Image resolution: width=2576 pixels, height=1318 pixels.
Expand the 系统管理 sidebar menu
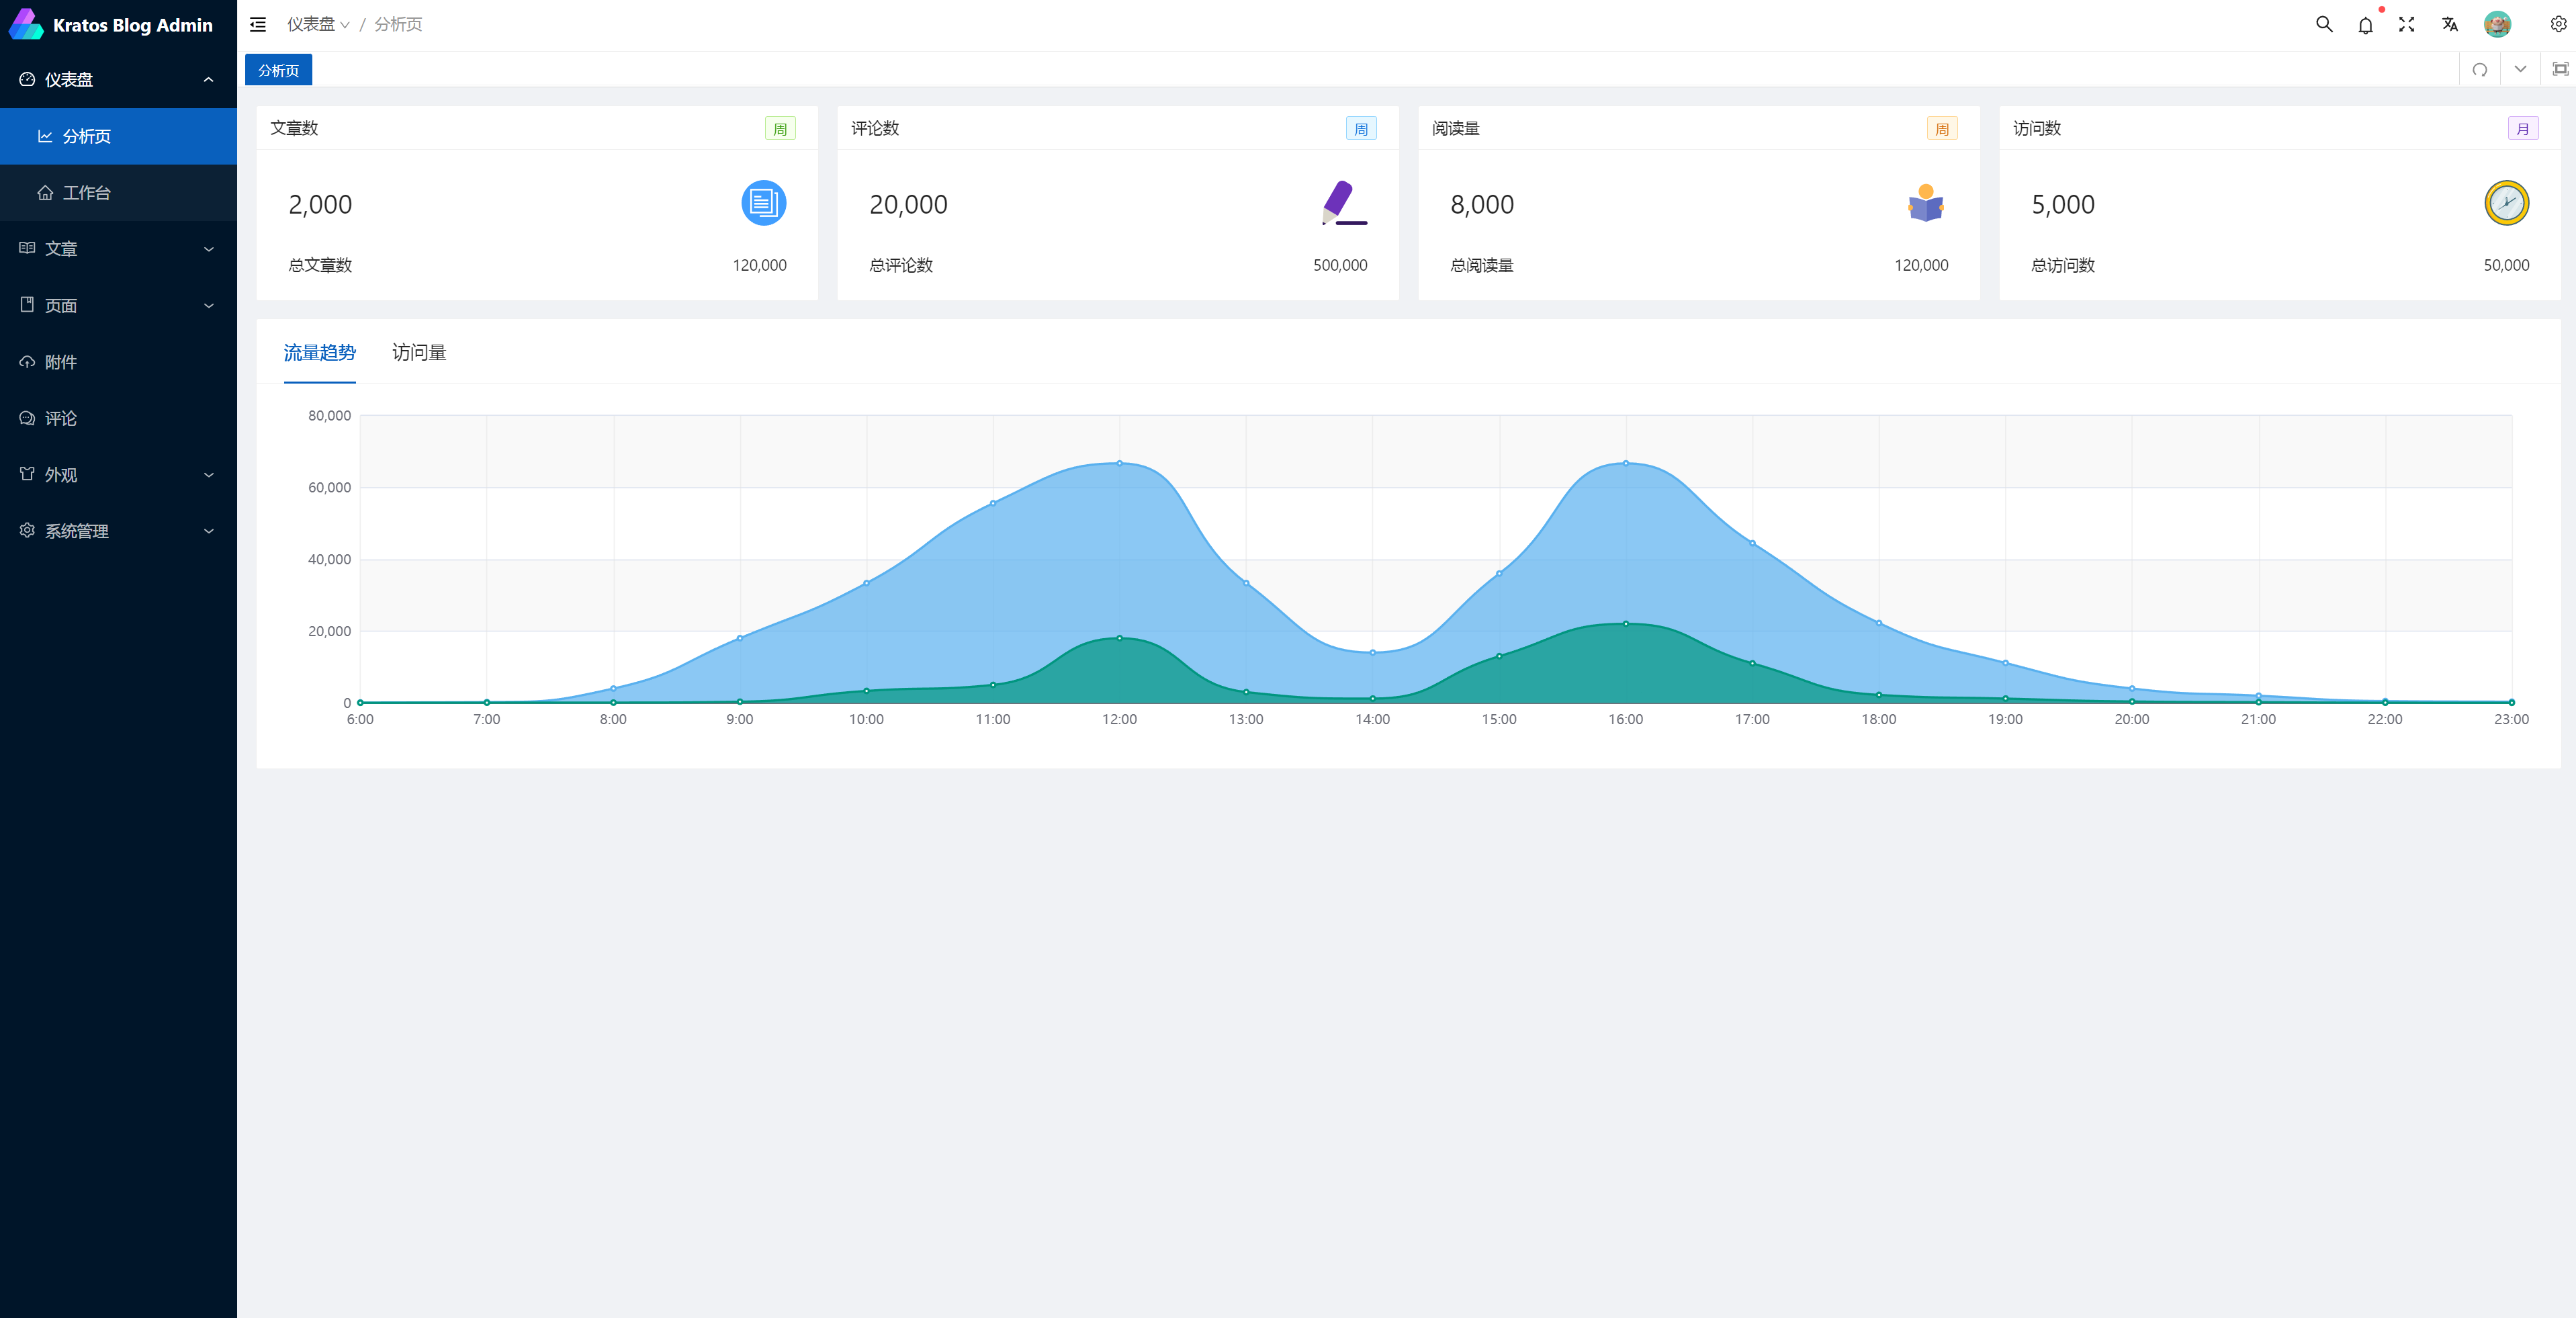pyautogui.click(x=118, y=531)
